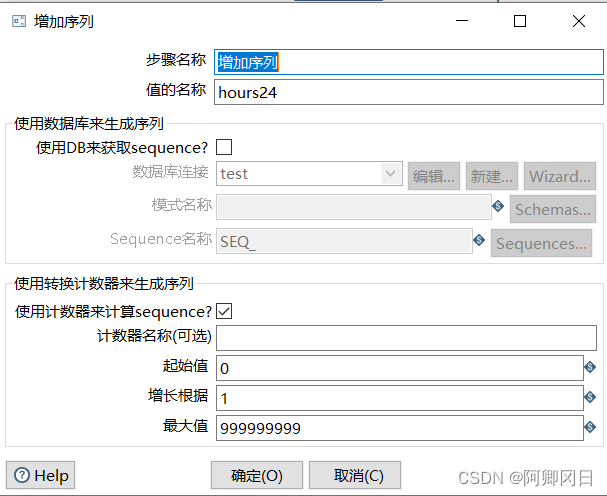Open Help with the question mark button
607x496 pixels.
[42, 475]
